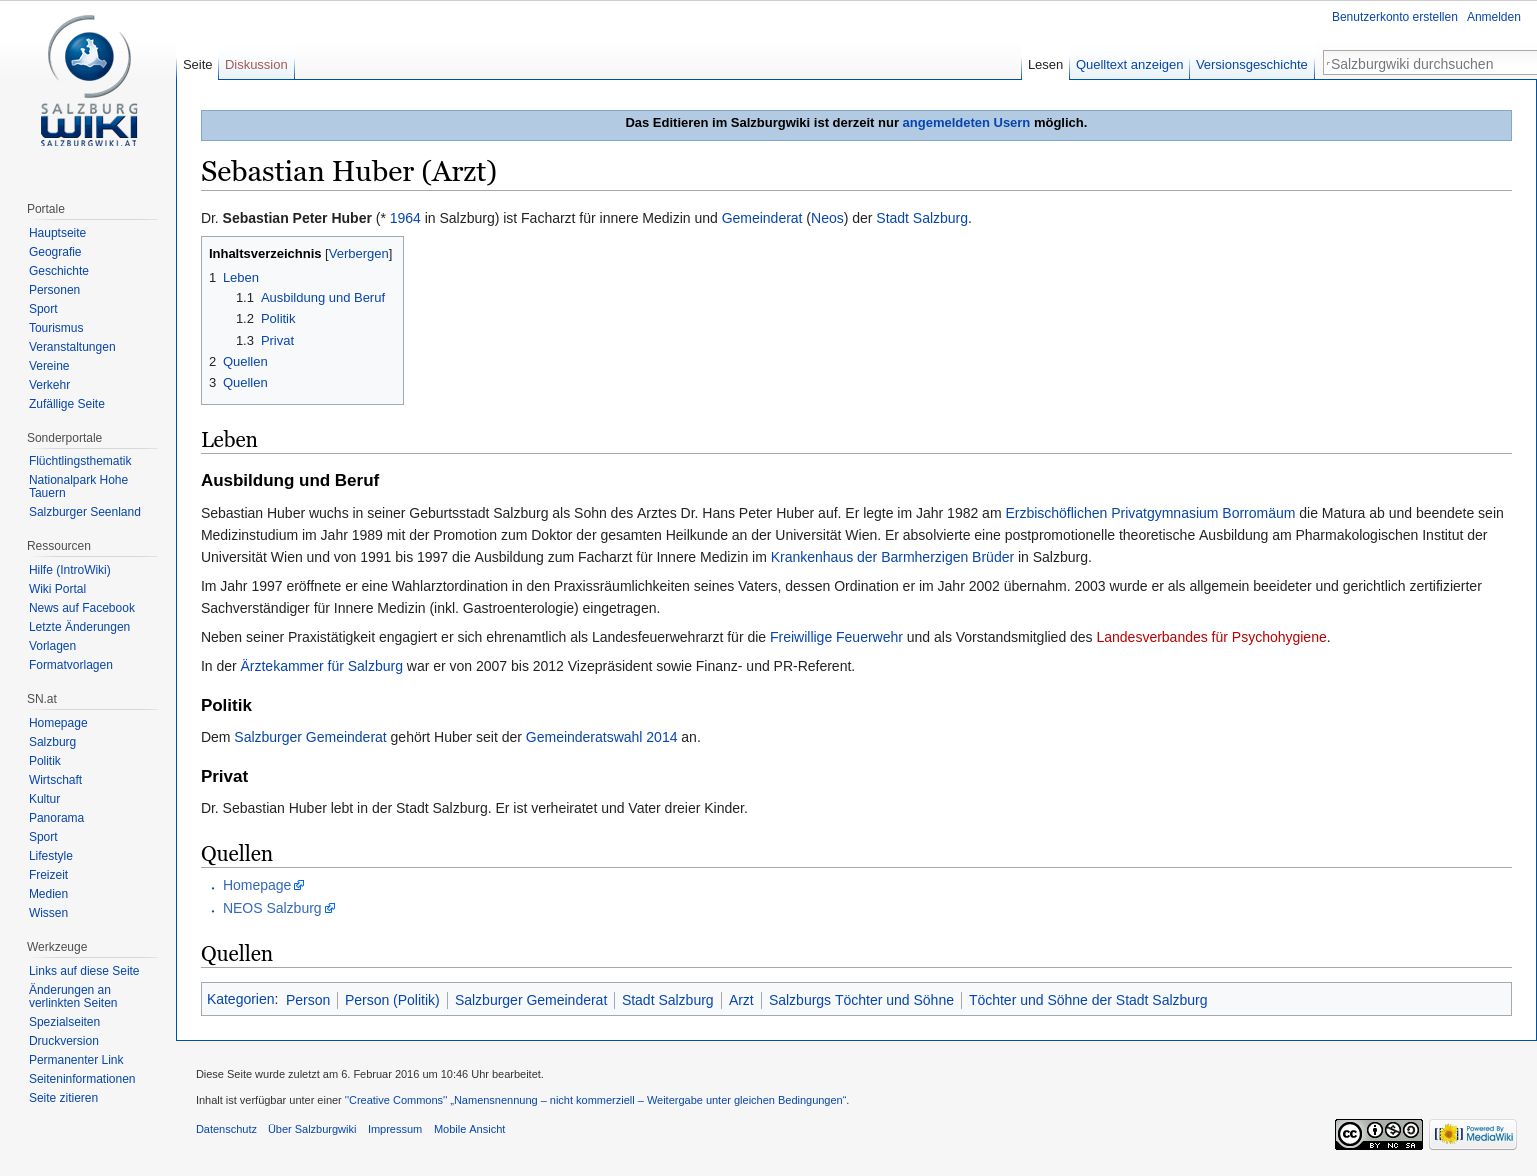Viewport: 1537px width, 1176px height.
Task: Follow the Gemeinderat link in the intro
Action: click(762, 218)
